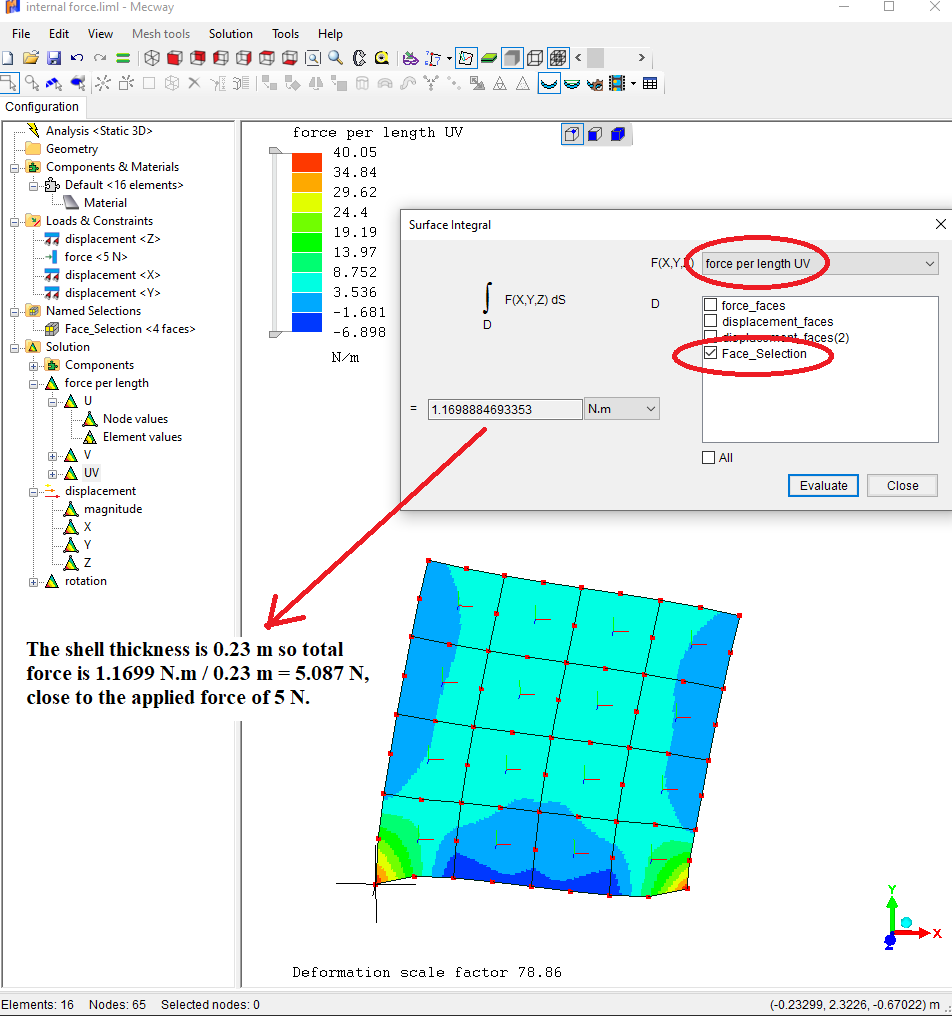Screen dimensions: 952x1016
Task: Click the deformed view with camera icon
Action: pyautogui.click(x=594, y=84)
